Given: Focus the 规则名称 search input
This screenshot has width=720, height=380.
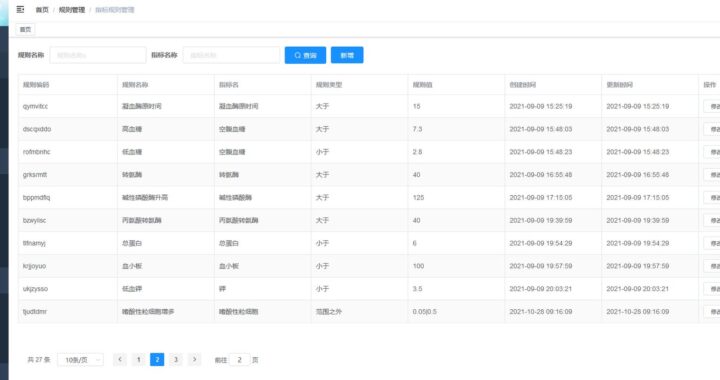Looking at the screenshot, I should click(x=98, y=55).
